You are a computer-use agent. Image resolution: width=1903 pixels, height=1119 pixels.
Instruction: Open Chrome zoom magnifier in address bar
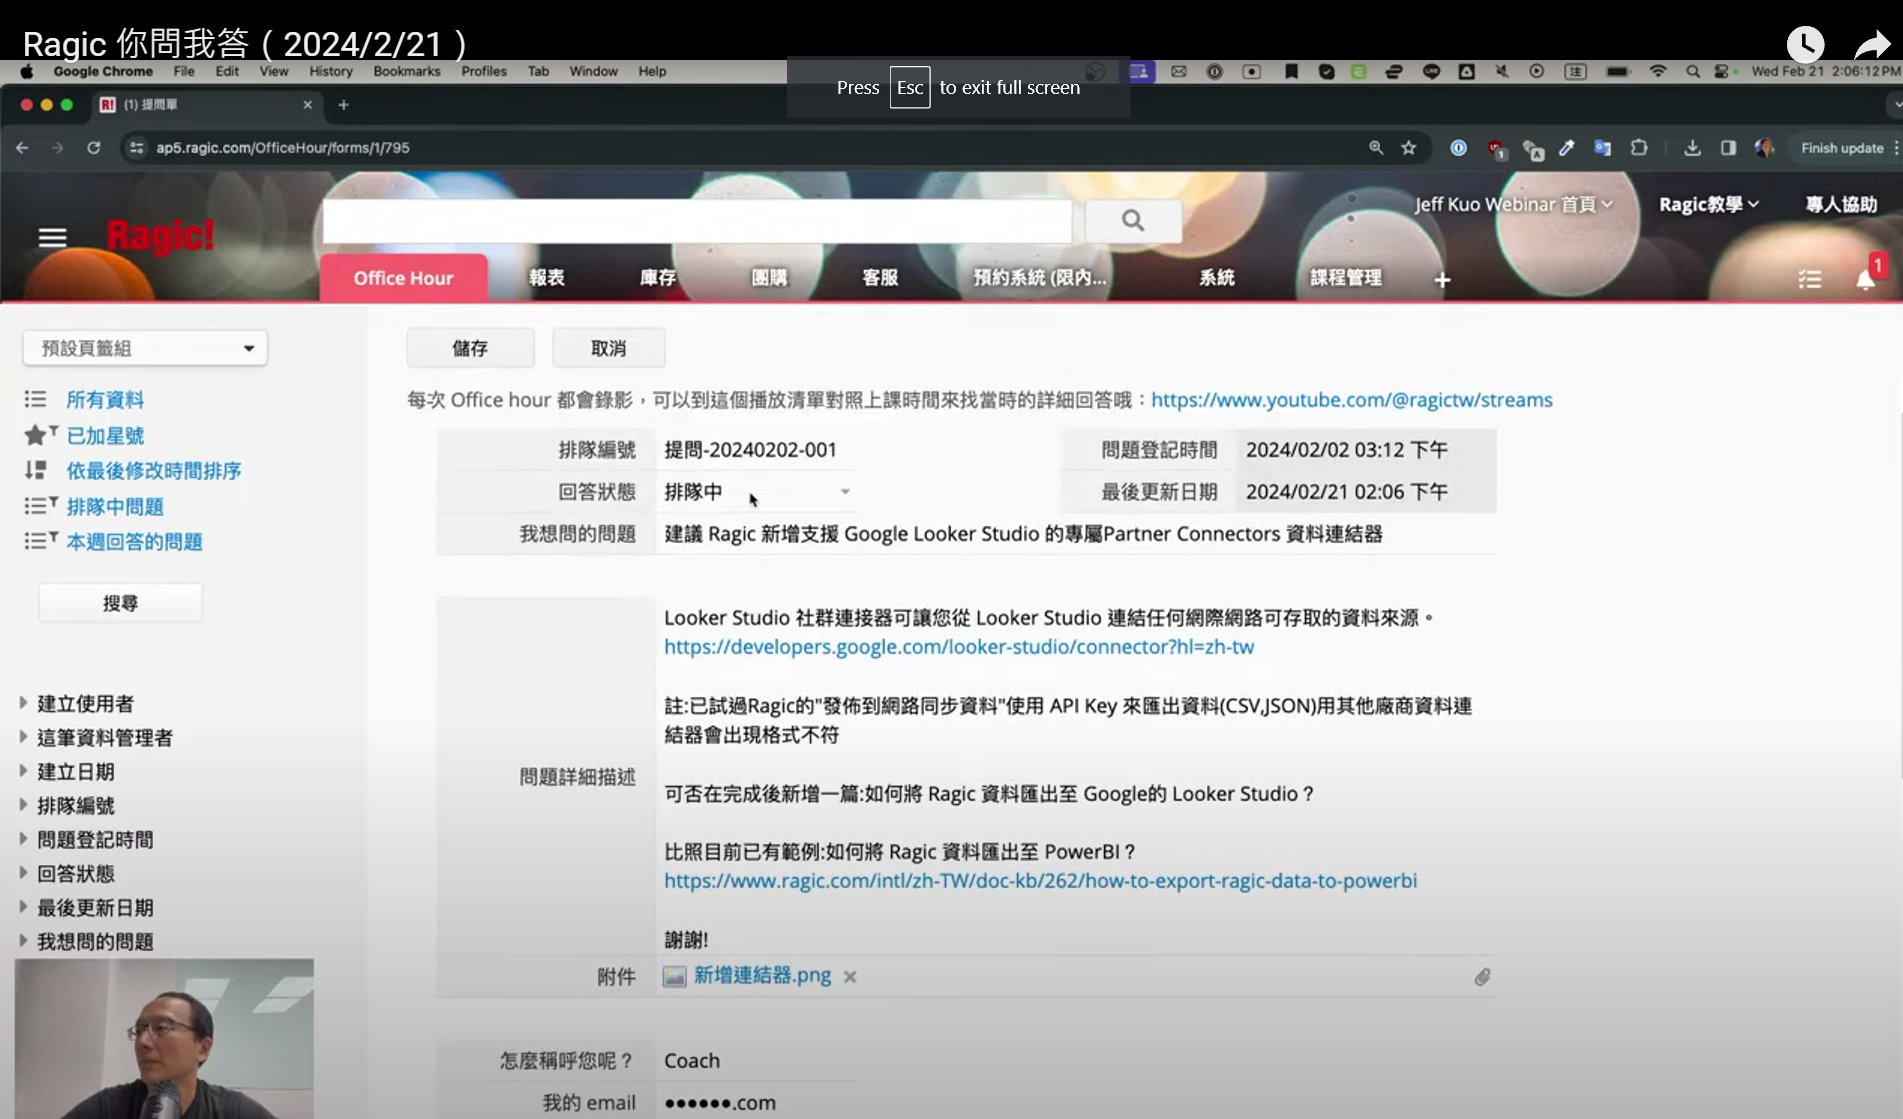point(1376,148)
